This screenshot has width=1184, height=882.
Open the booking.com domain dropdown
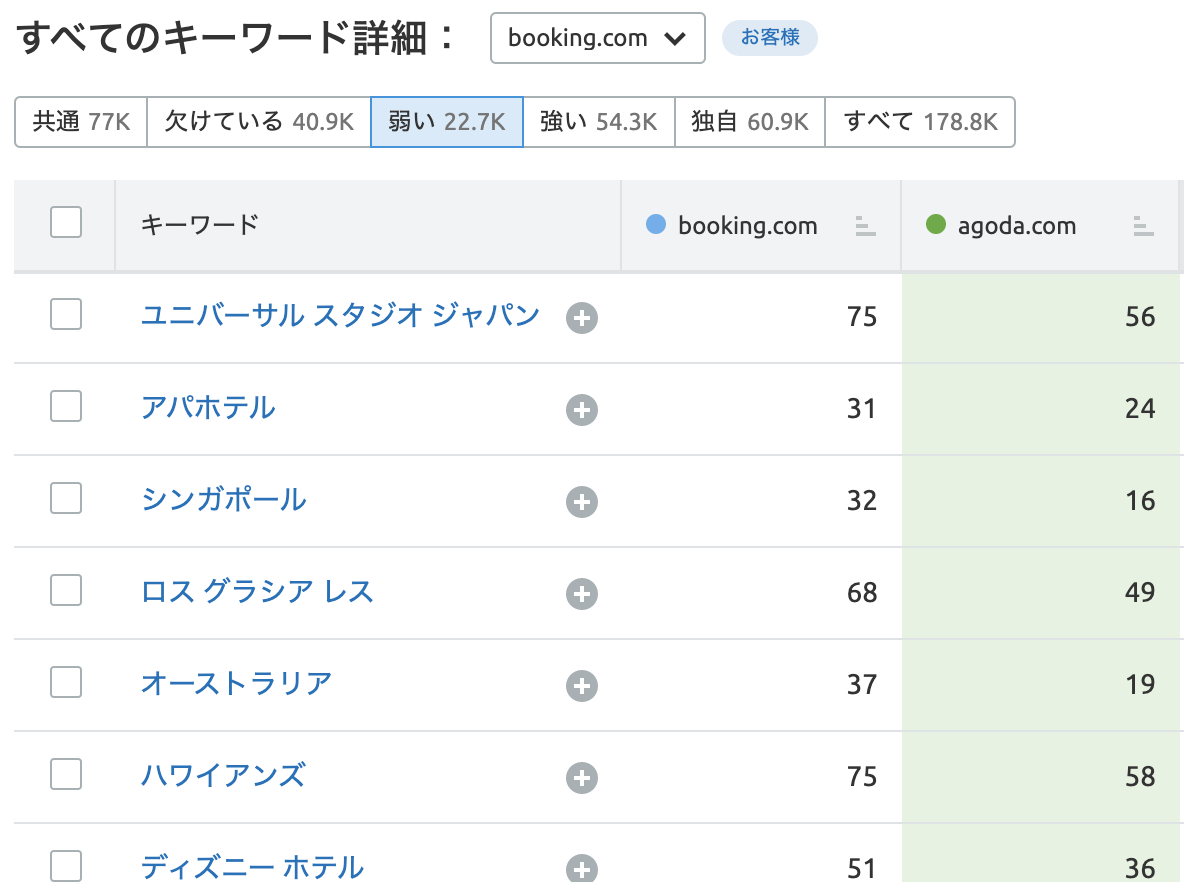(x=597, y=38)
